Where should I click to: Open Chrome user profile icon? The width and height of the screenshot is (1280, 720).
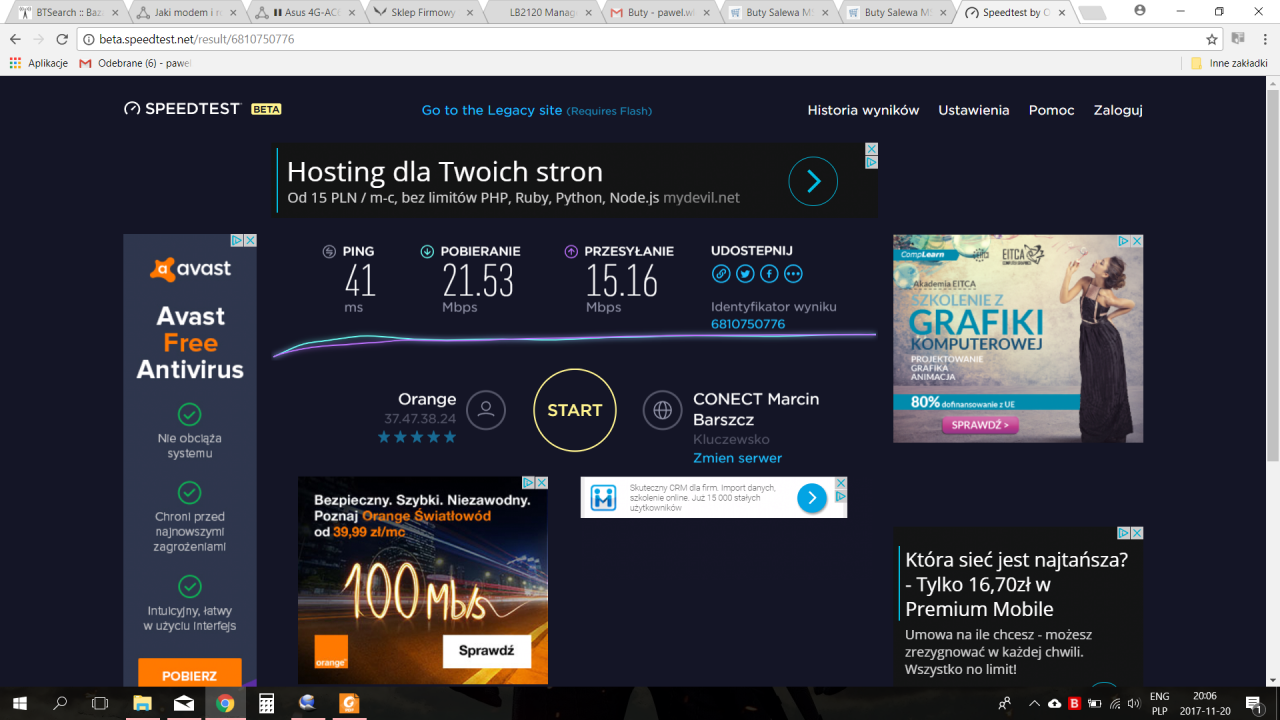pyautogui.click(x=1140, y=10)
